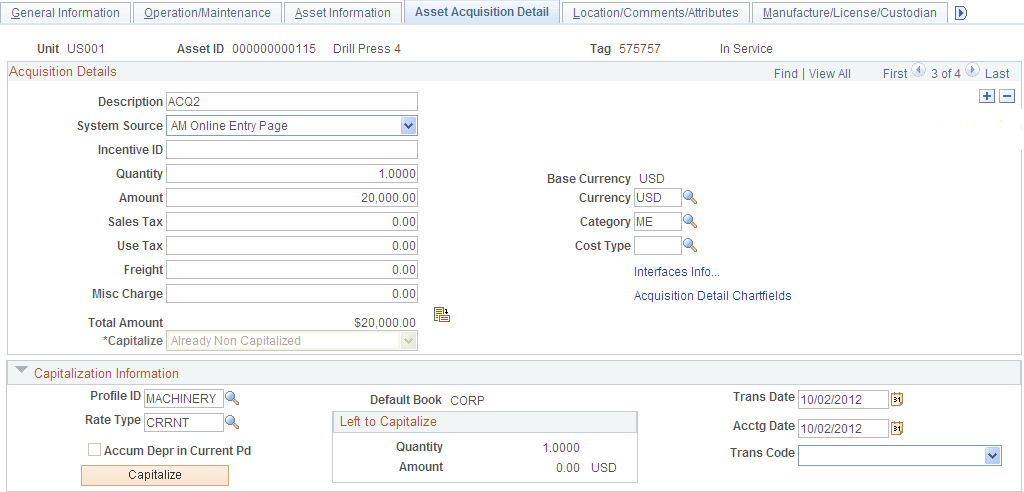The height and width of the screenshot is (492, 1024).
Task: Show more tabs with the arrow icon
Action: coord(961,13)
